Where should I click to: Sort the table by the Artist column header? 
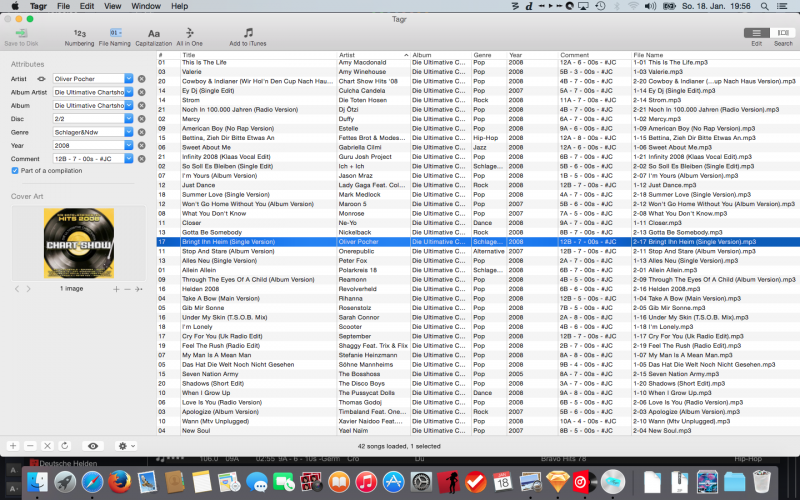pos(373,55)
